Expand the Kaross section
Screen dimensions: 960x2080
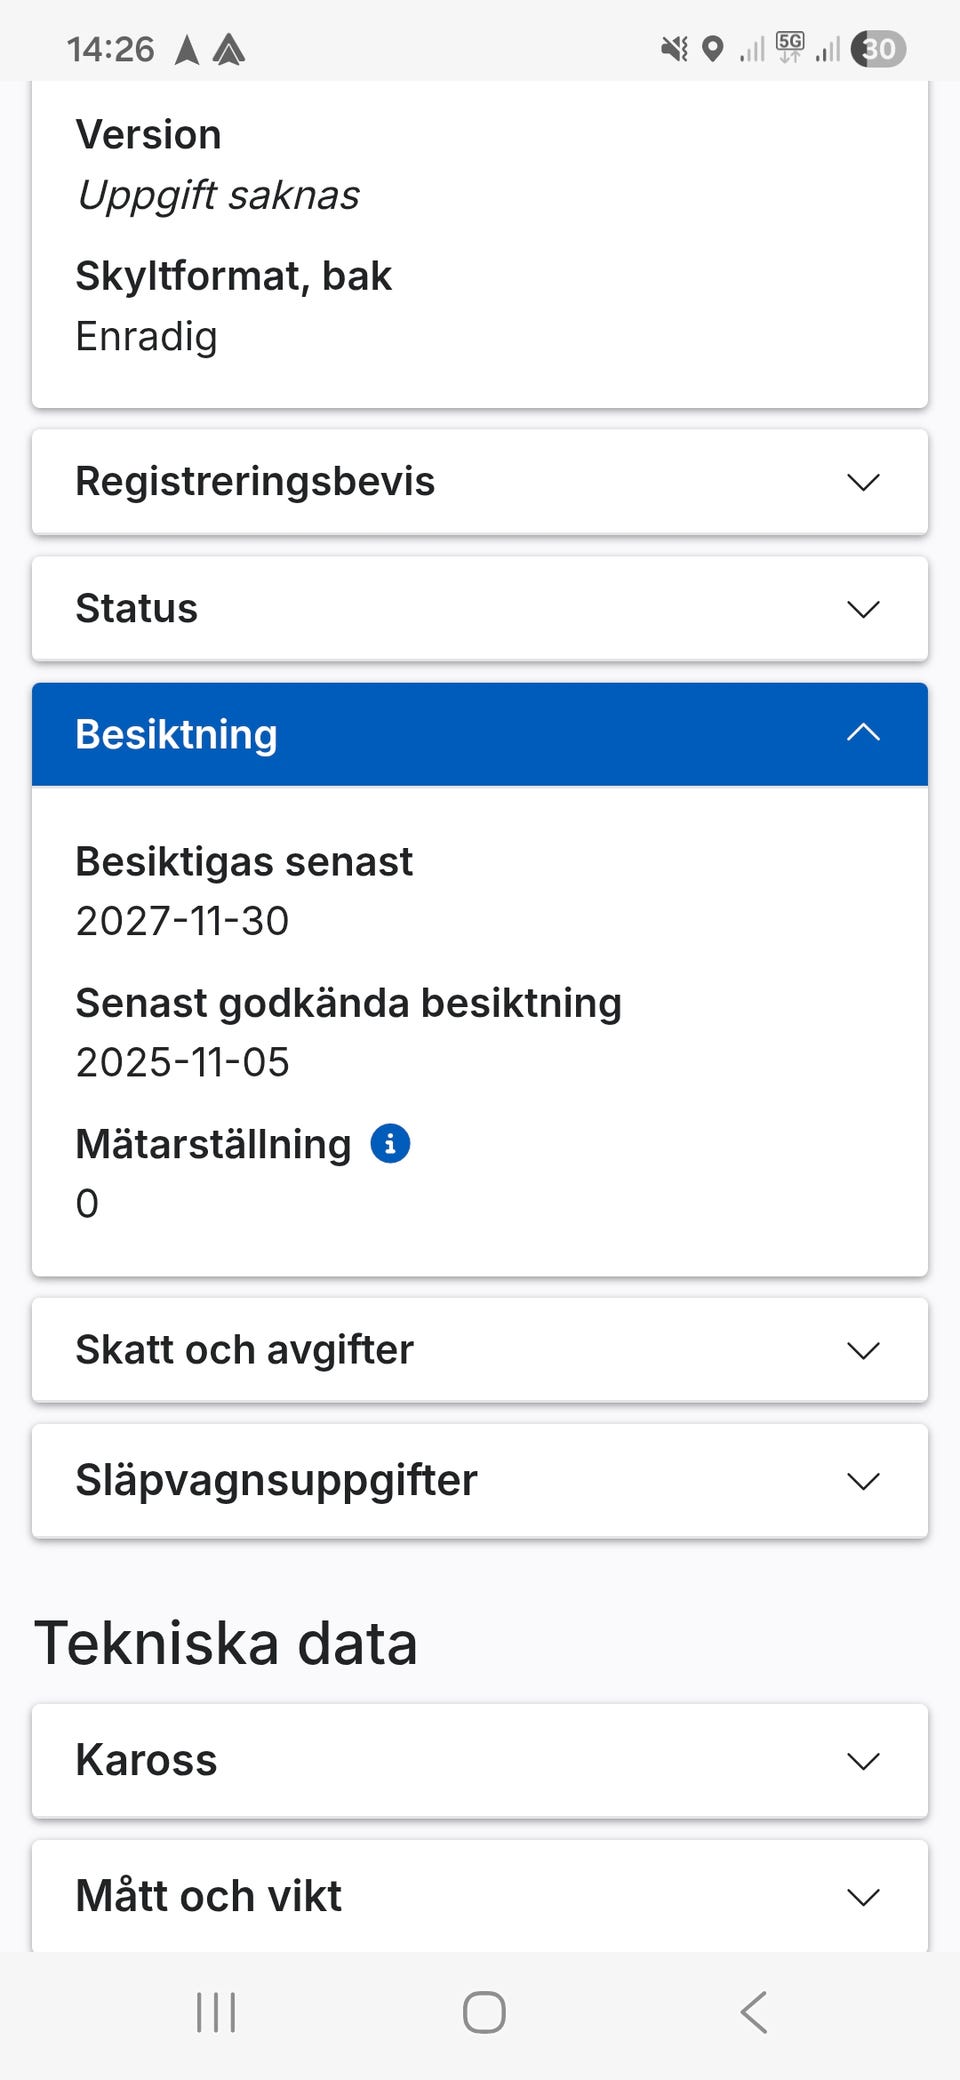[x=480, y=1760]
